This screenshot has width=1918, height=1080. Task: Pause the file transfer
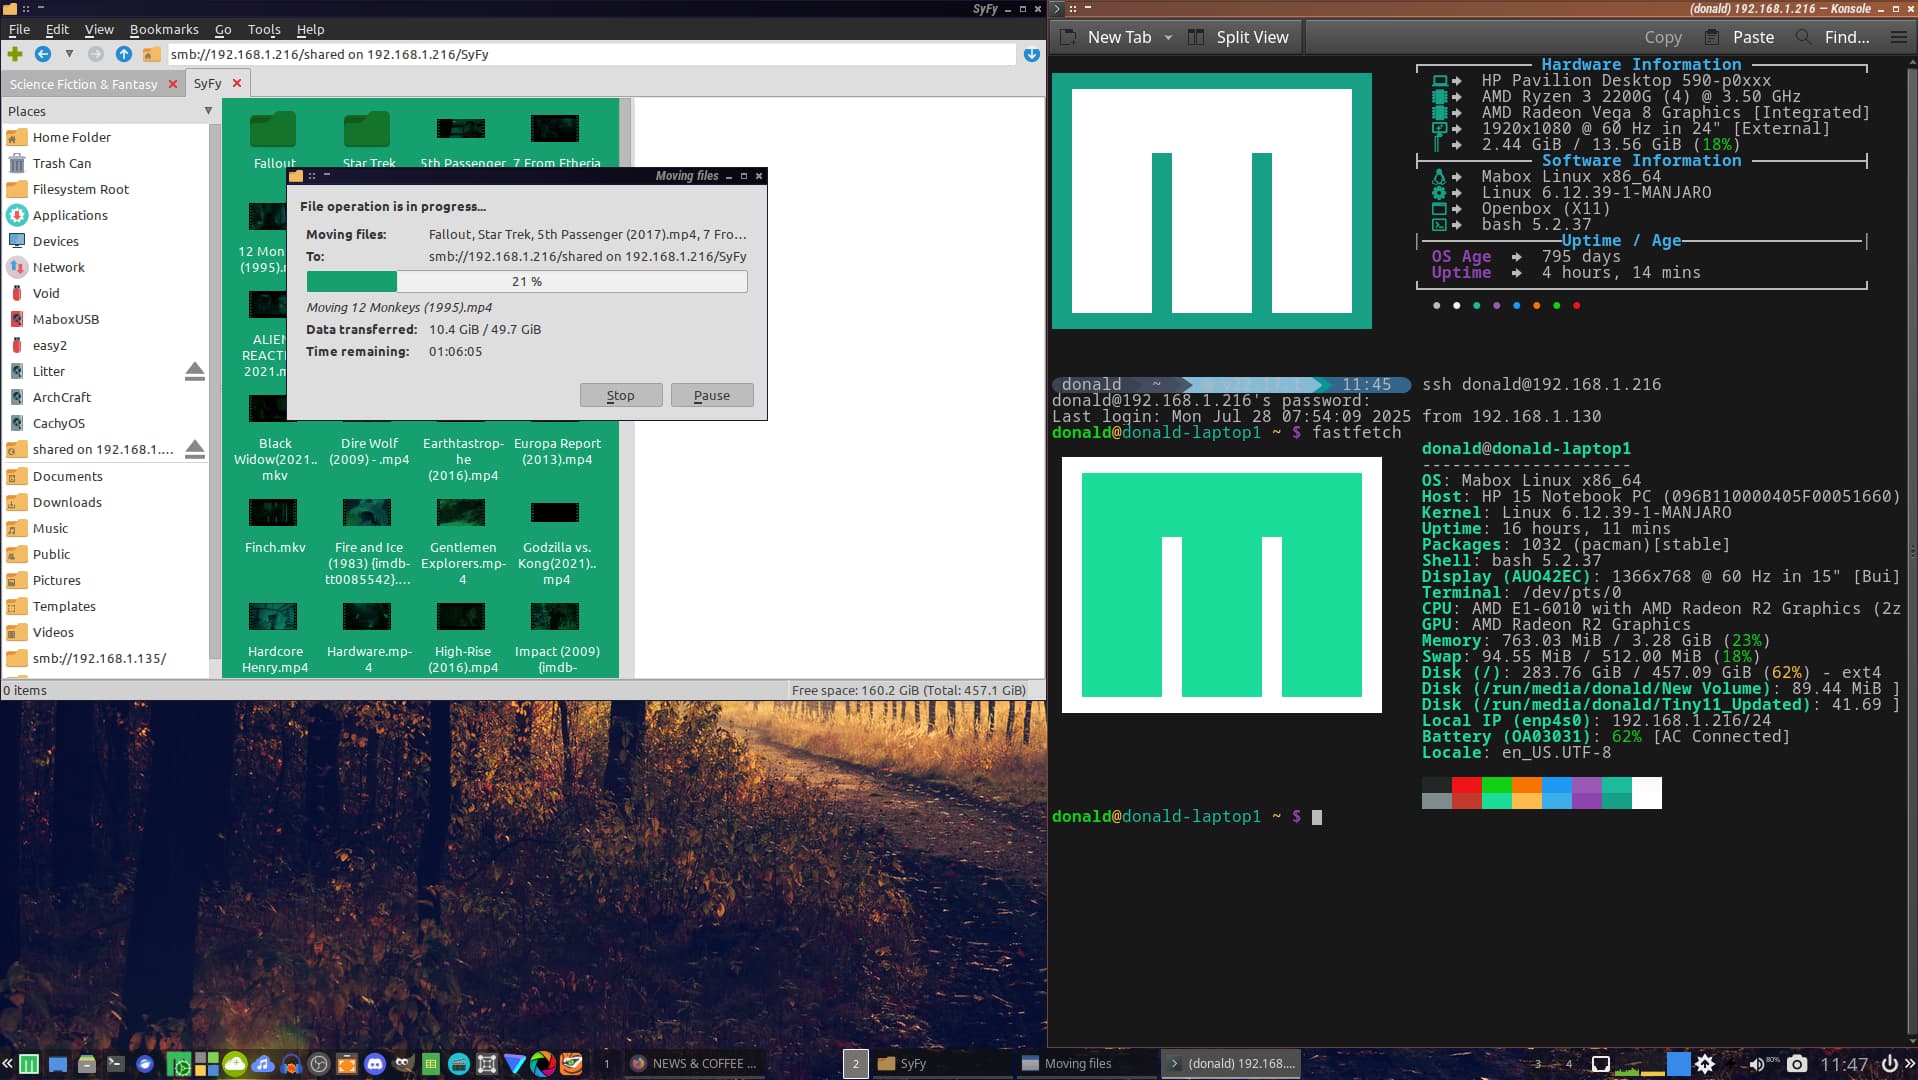712,396
